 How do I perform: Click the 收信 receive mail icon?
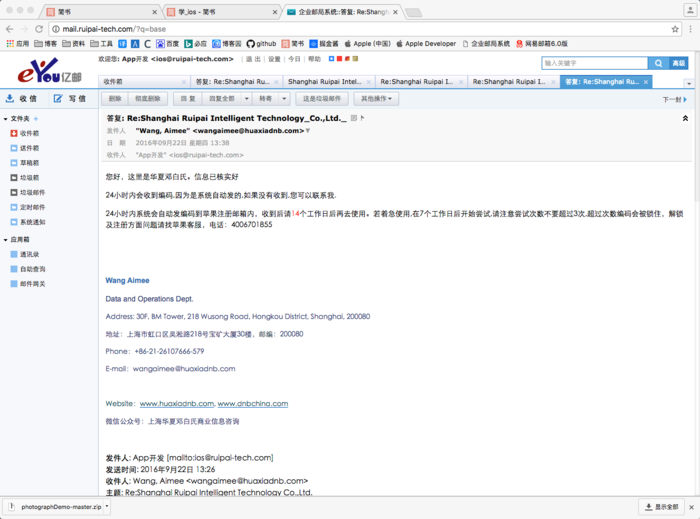pyautogui.click(x=10, y=99)
